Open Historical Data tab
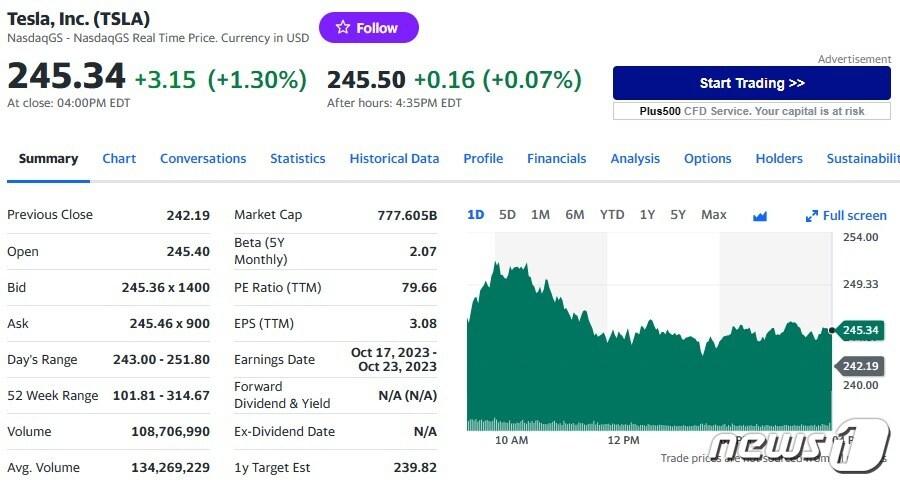Viewport: 900px width, 485px height. (394, 158)
